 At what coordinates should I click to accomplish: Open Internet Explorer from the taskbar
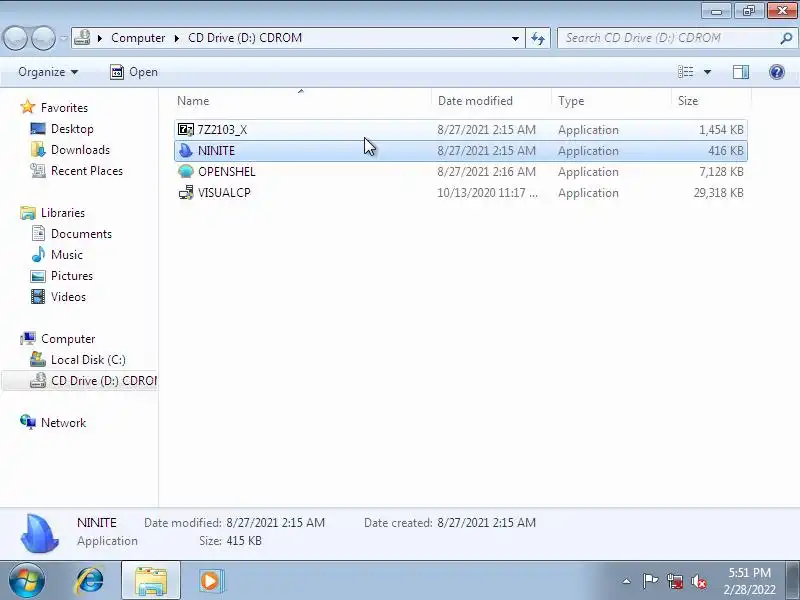tap(89, 581)
